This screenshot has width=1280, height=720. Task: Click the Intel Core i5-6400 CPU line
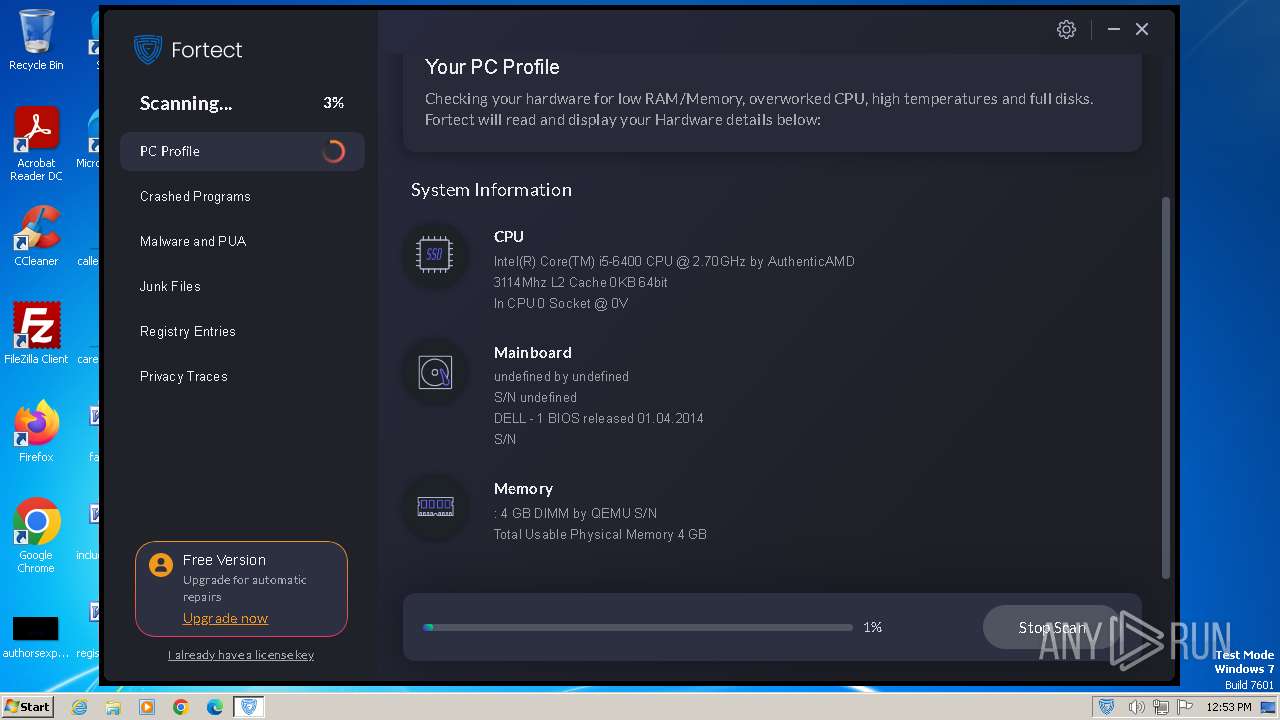click(x=674, y=261)
